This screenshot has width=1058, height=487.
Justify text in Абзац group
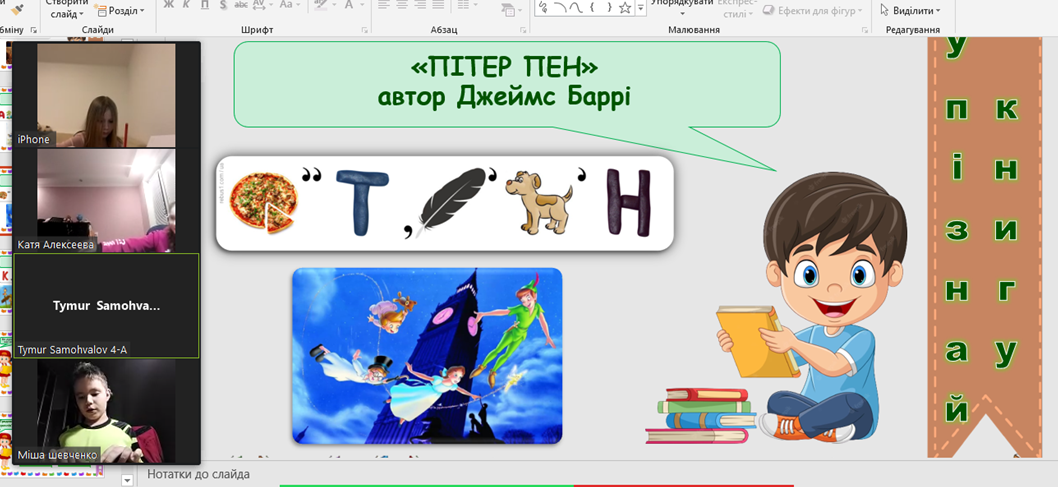tap(439, 5)
